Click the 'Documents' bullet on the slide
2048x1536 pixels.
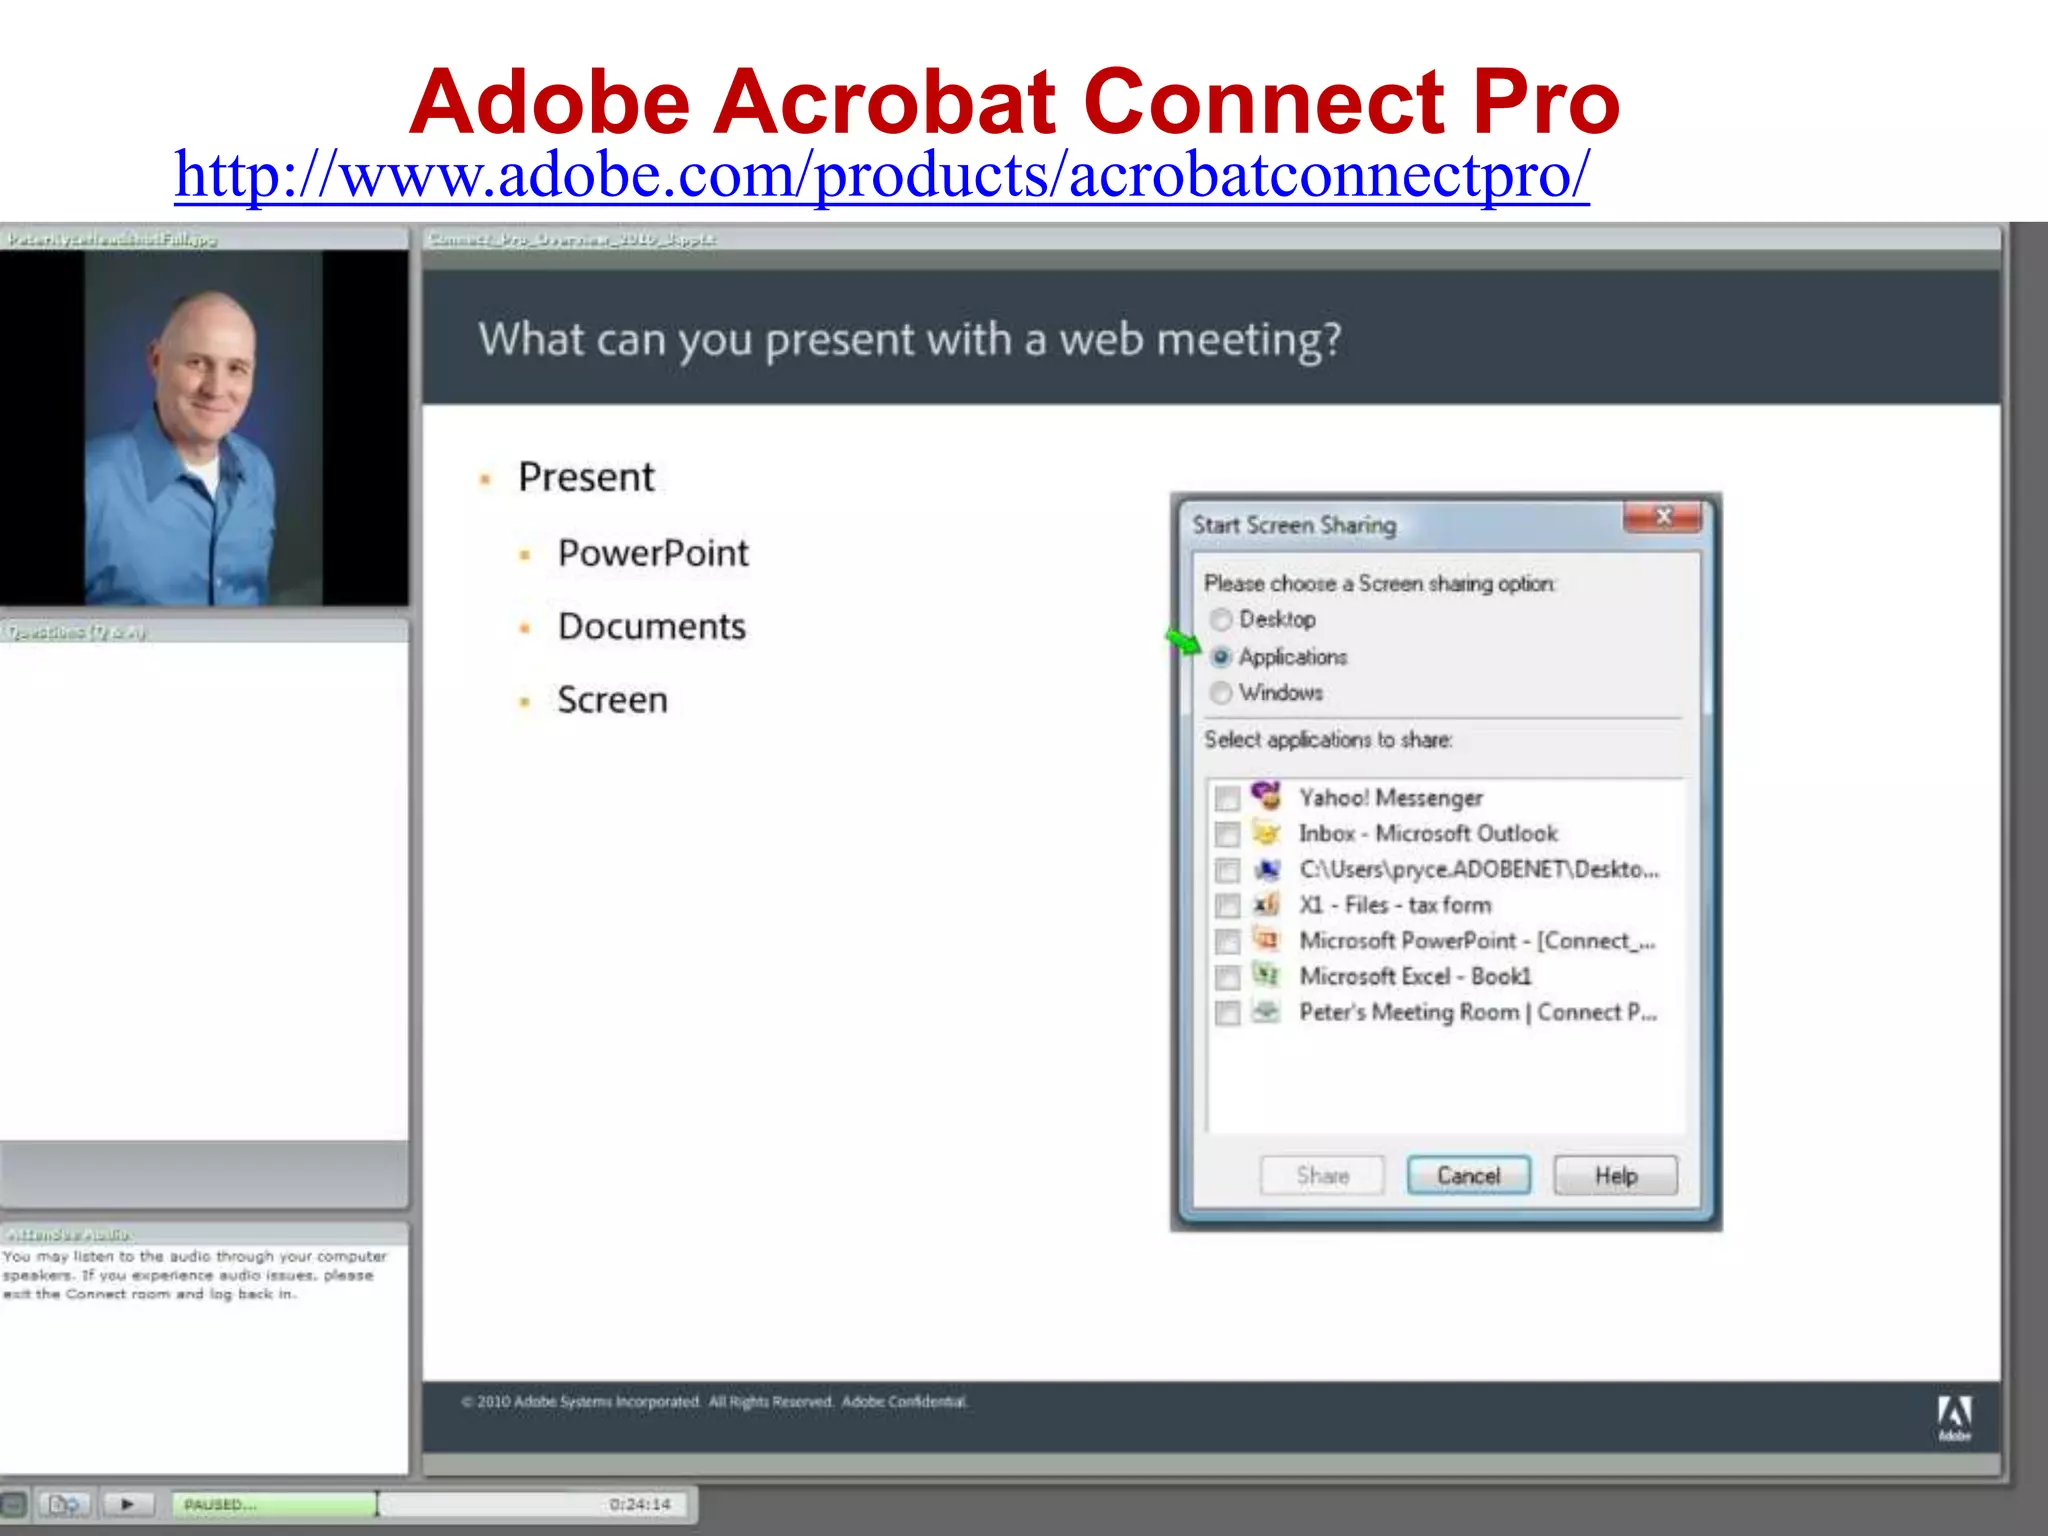[x=652, y=627]
